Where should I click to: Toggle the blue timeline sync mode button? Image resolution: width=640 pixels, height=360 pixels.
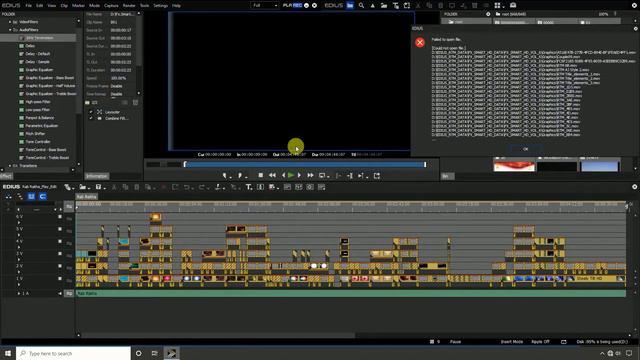click(x=31, y=196)
